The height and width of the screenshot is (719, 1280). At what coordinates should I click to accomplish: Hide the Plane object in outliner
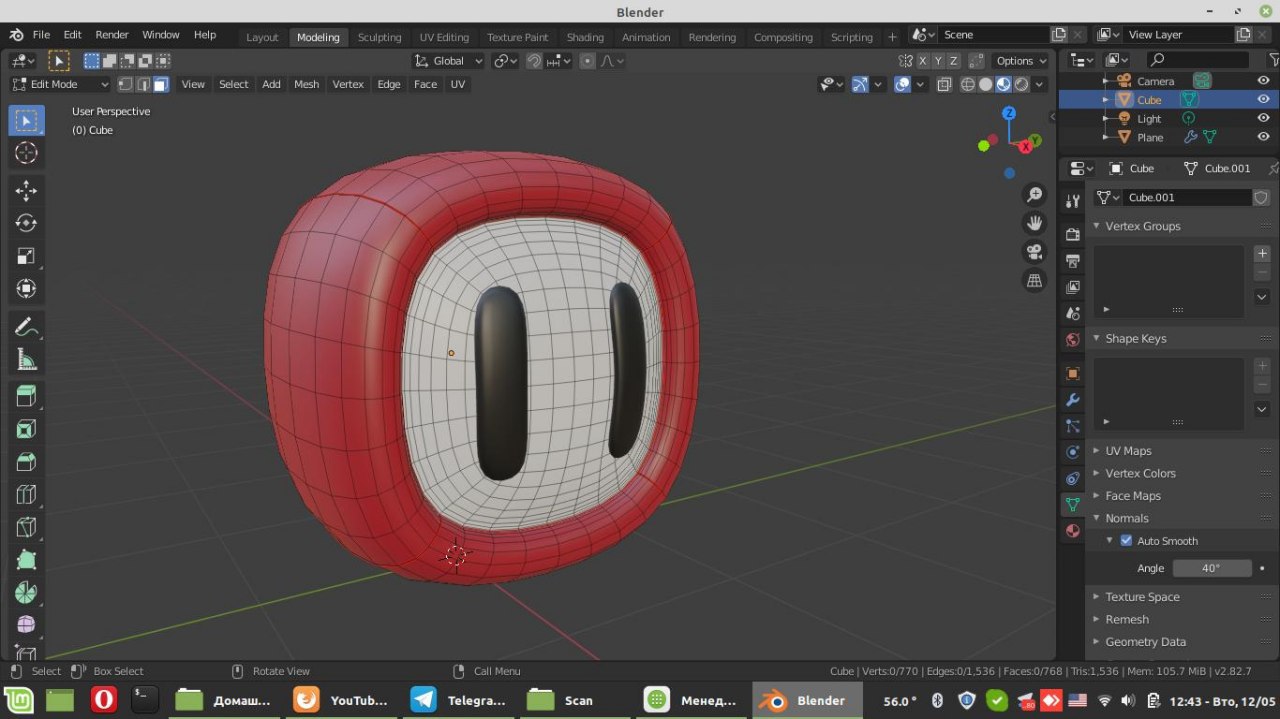1263,137
